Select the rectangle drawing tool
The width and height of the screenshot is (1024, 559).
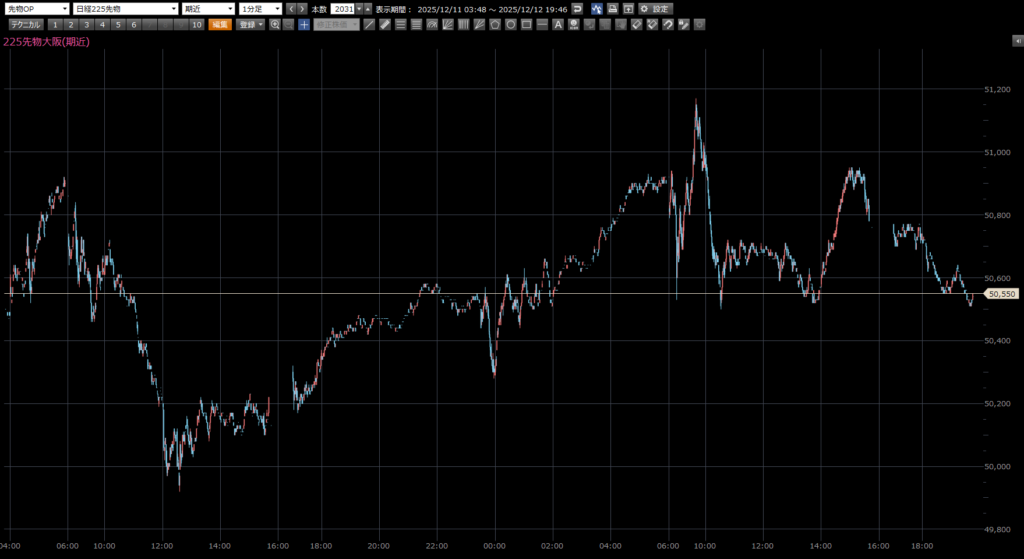click(526, 24)
